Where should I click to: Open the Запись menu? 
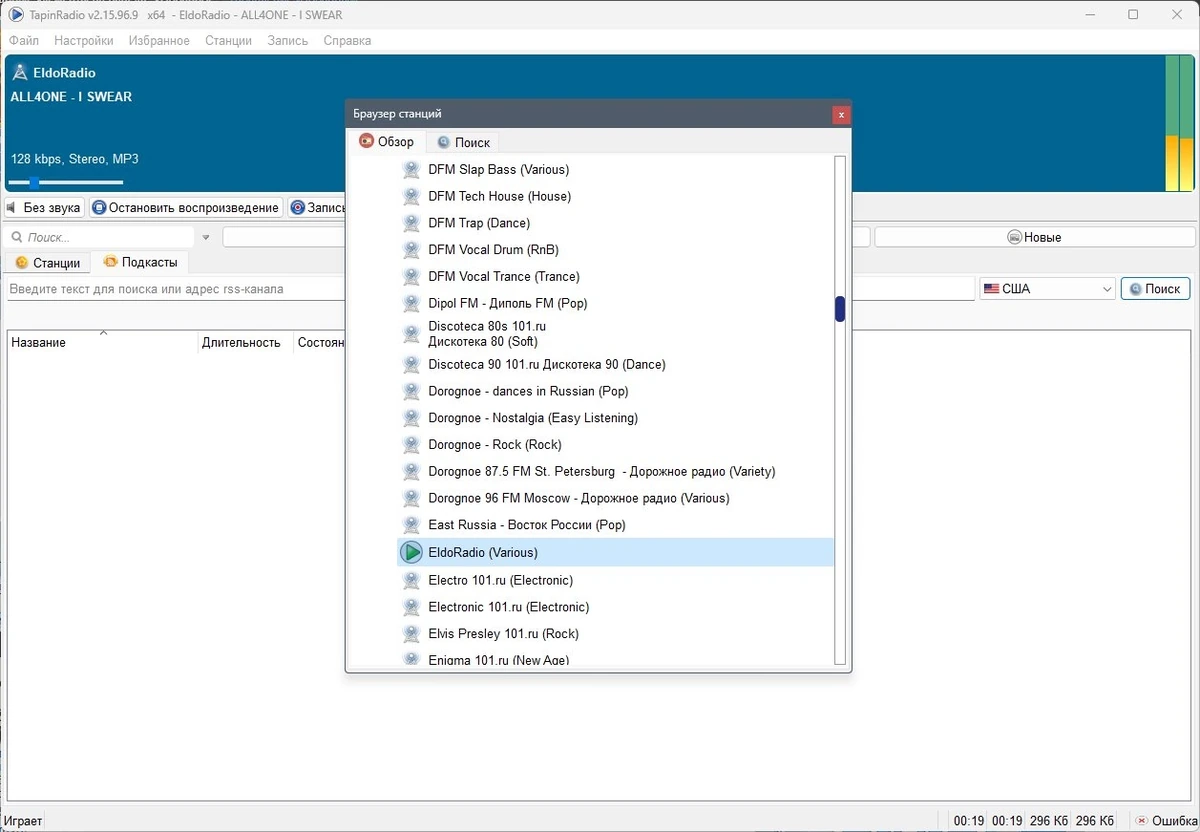288,41
